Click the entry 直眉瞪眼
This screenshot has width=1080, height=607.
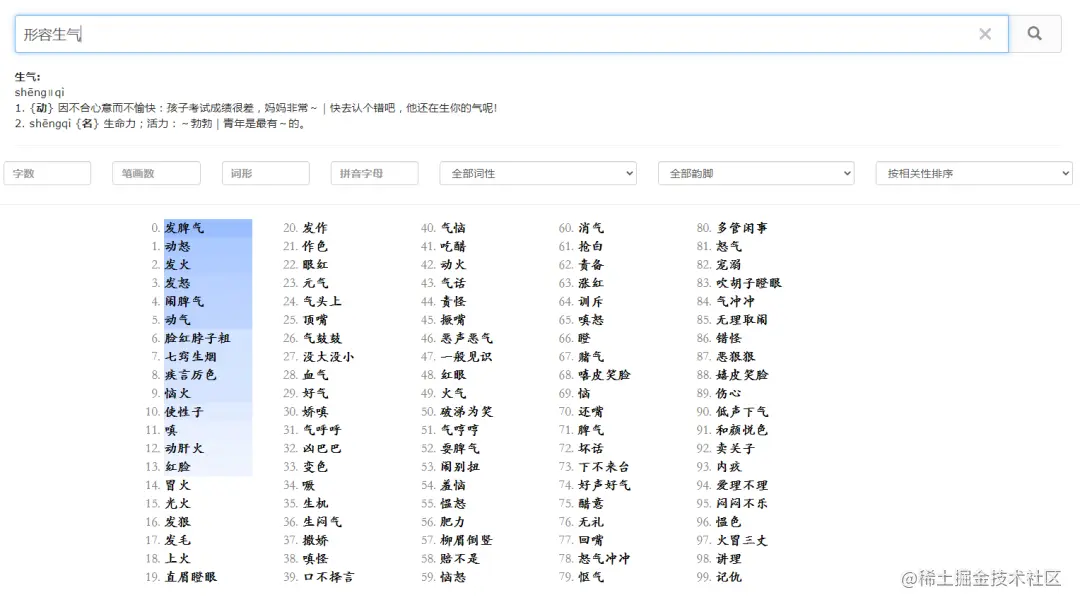point(190,577)
